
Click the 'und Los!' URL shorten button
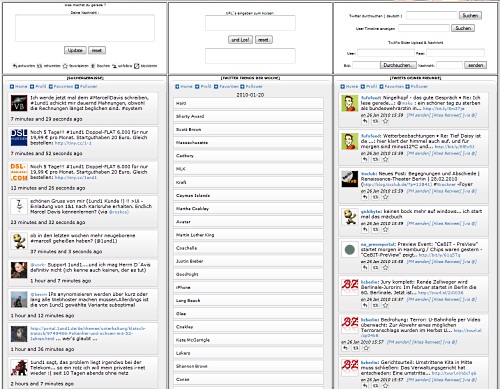pyautogui.click(x=240, y=40)
